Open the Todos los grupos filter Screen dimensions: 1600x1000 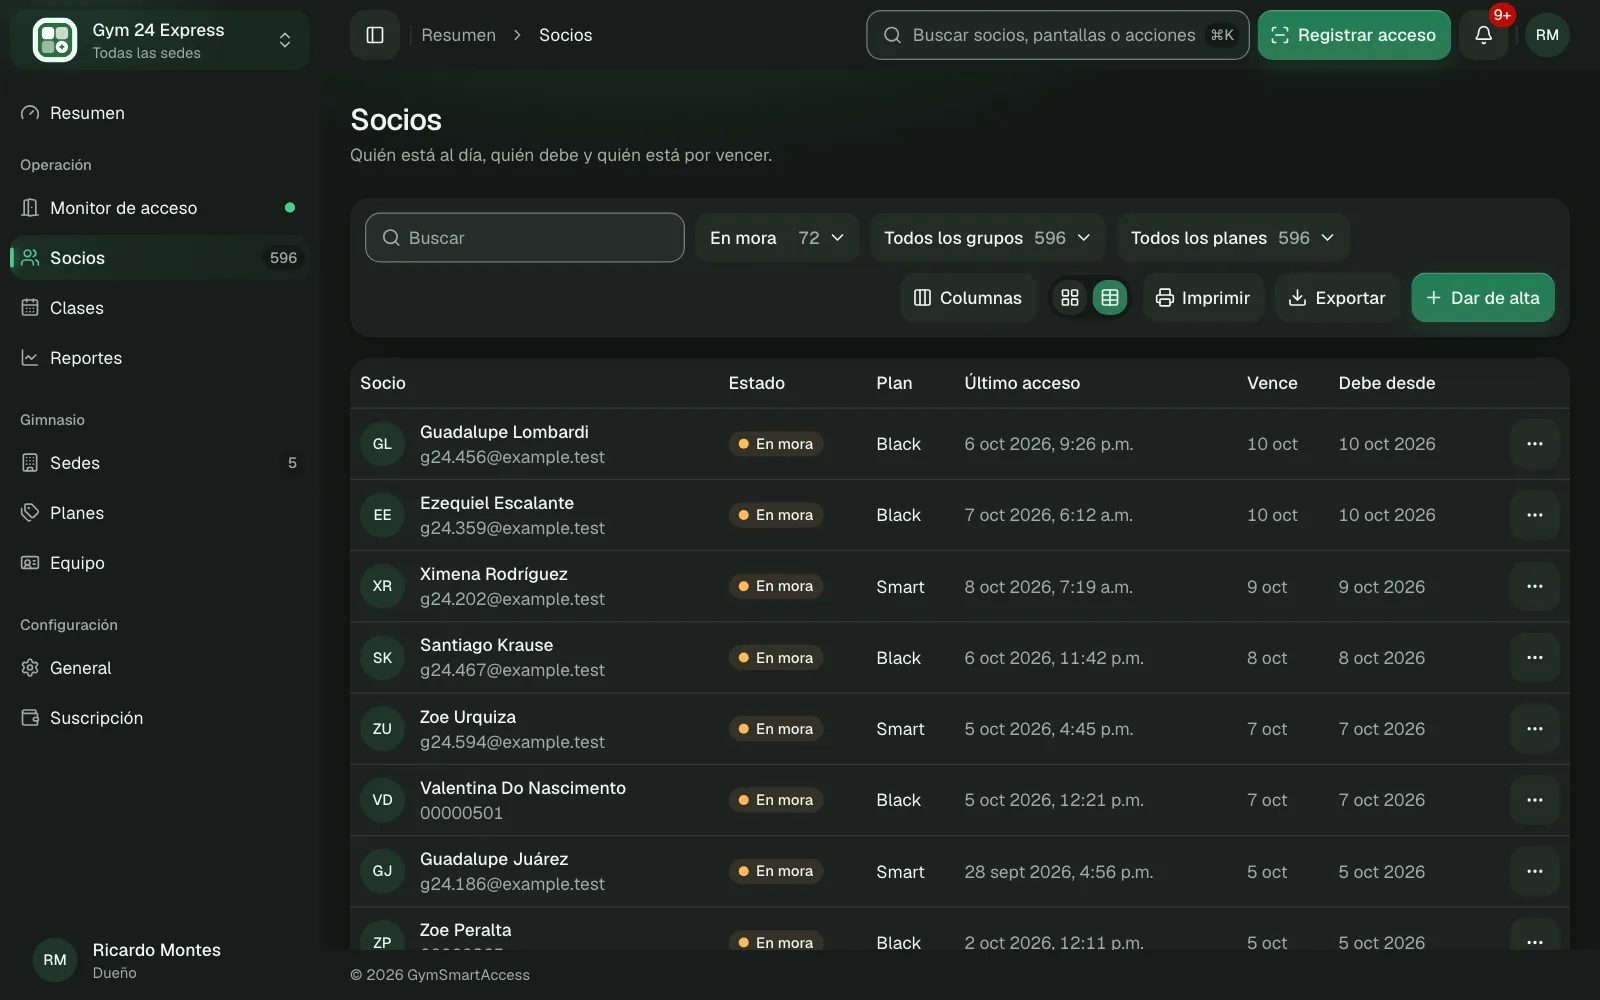click(x=987, y=238)
